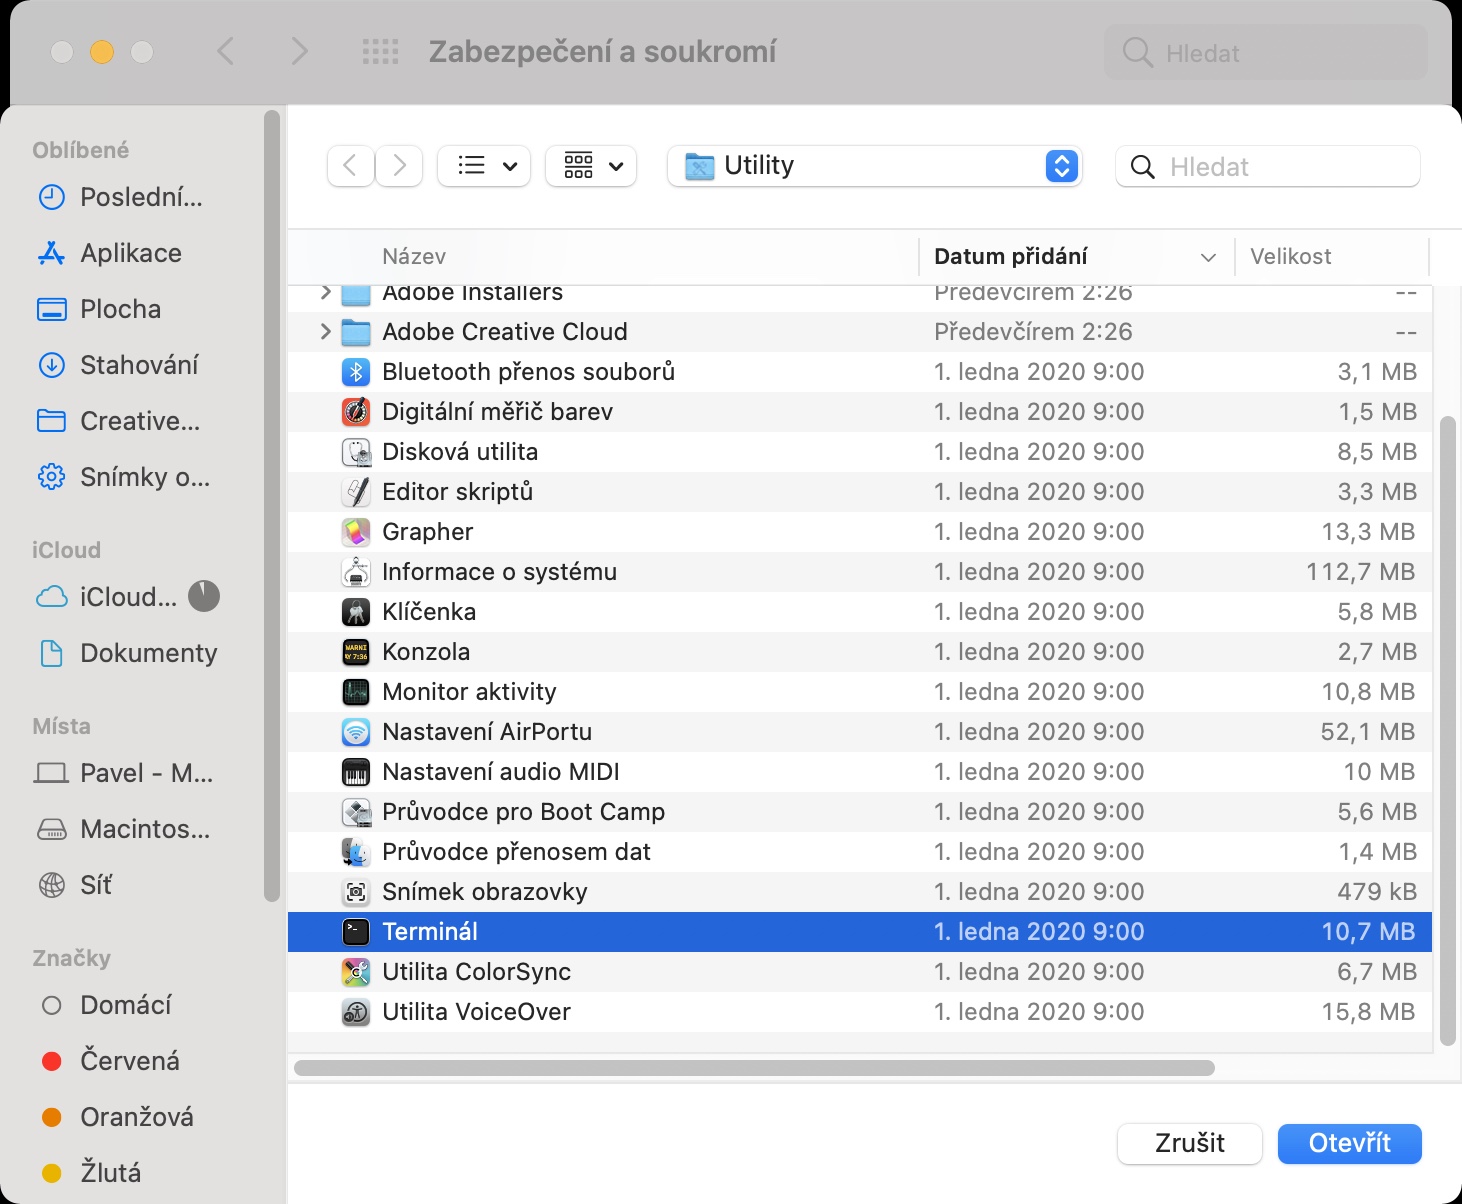Click the Zrušit button
Viewport: 1462px width, 1204px height.
tap(1189, 1143)
